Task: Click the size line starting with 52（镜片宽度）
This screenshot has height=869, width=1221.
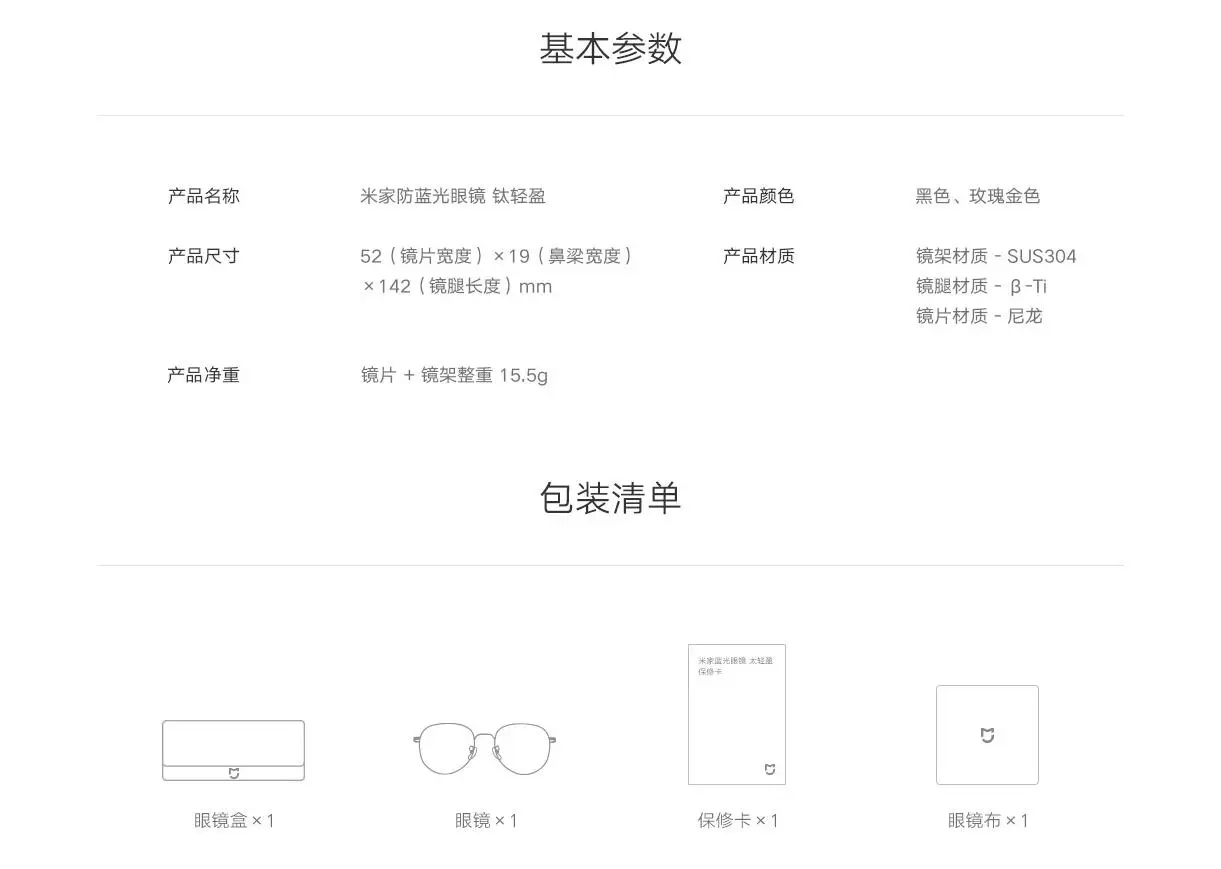Action: point(497,256)
